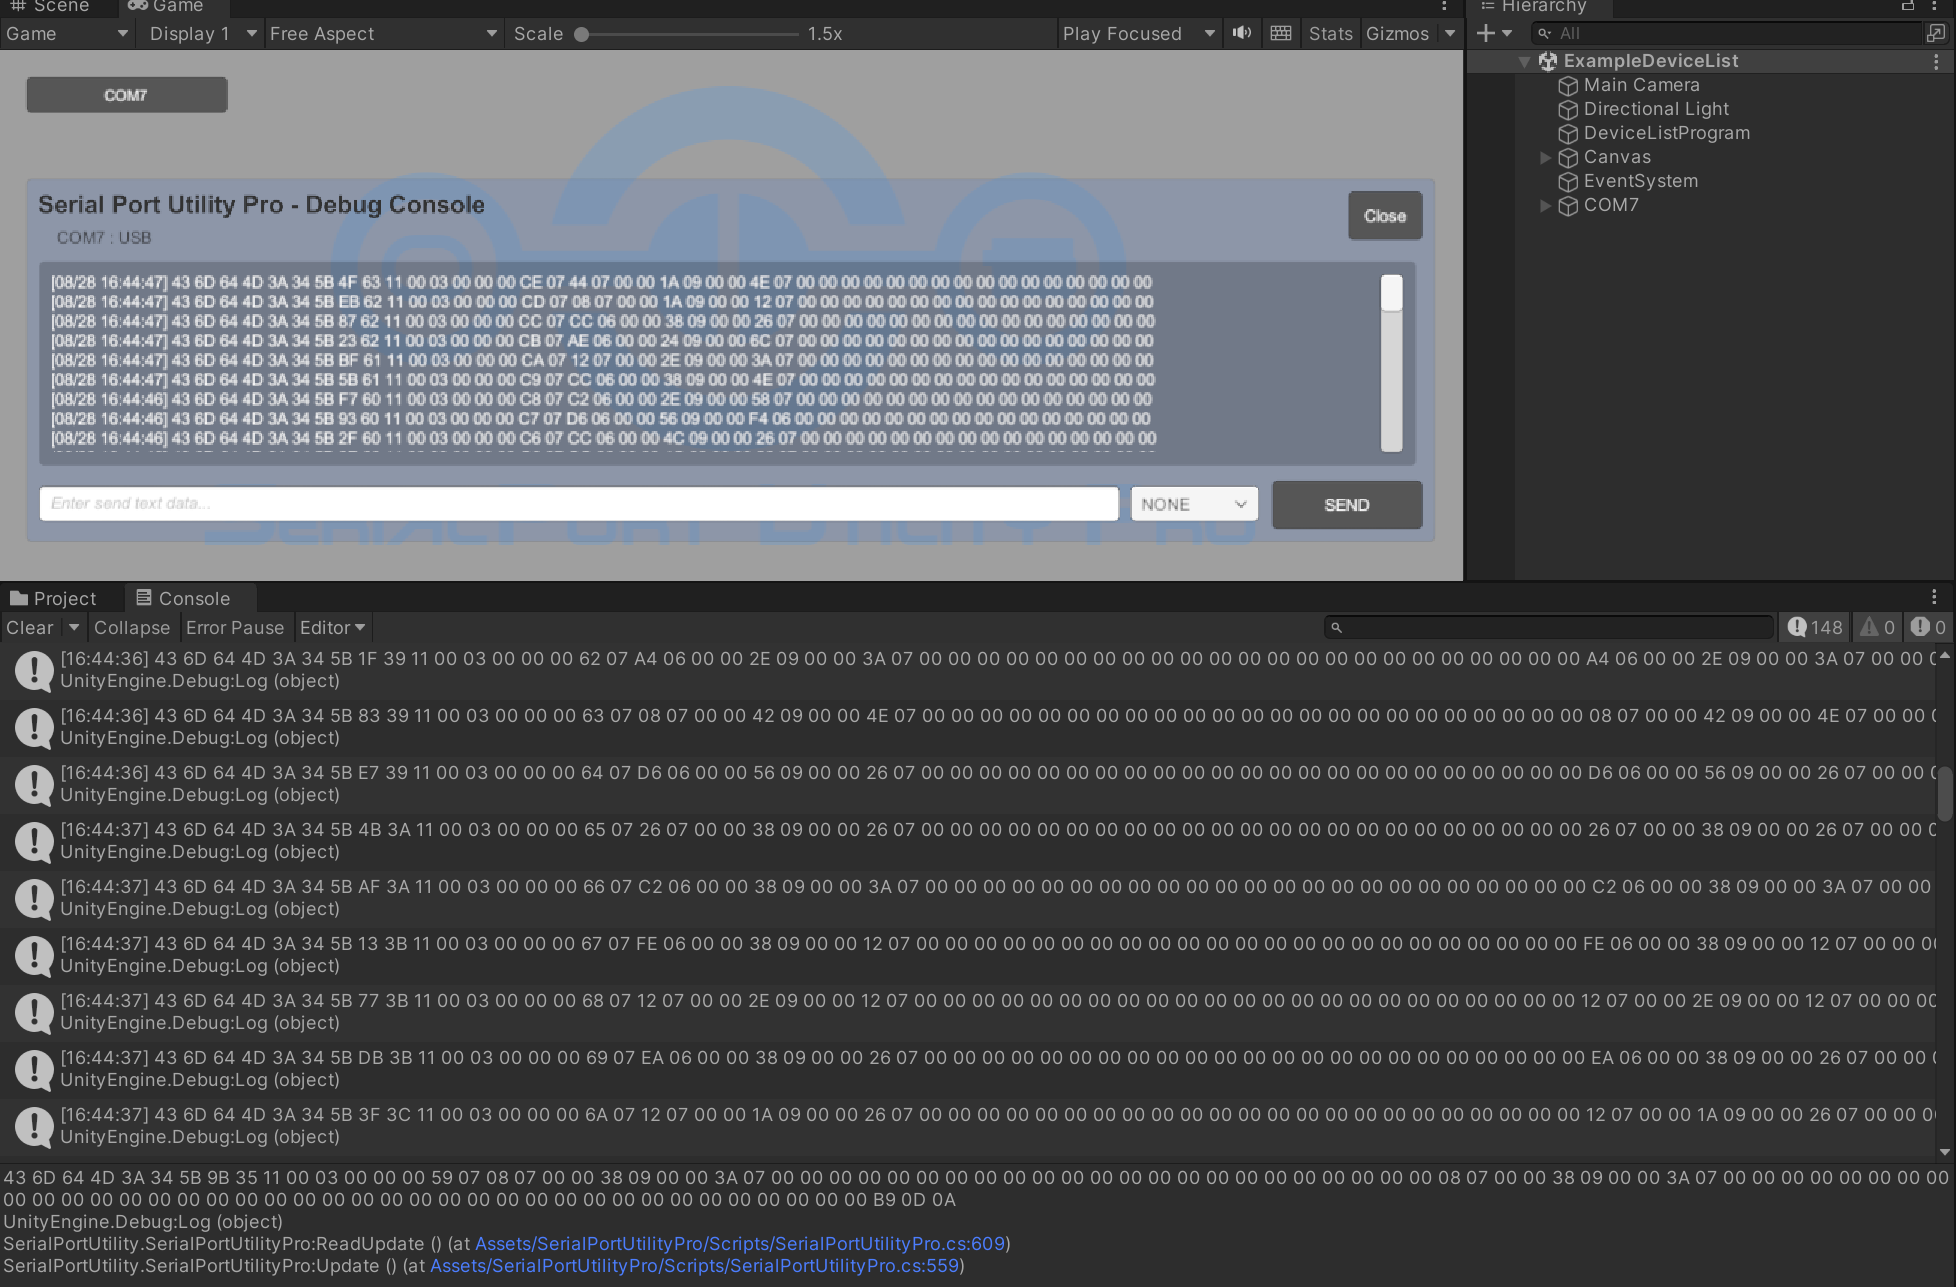Open the Editor dropdown in Console
Screen dimensions: 1956x1287
[x=332, y=628]
